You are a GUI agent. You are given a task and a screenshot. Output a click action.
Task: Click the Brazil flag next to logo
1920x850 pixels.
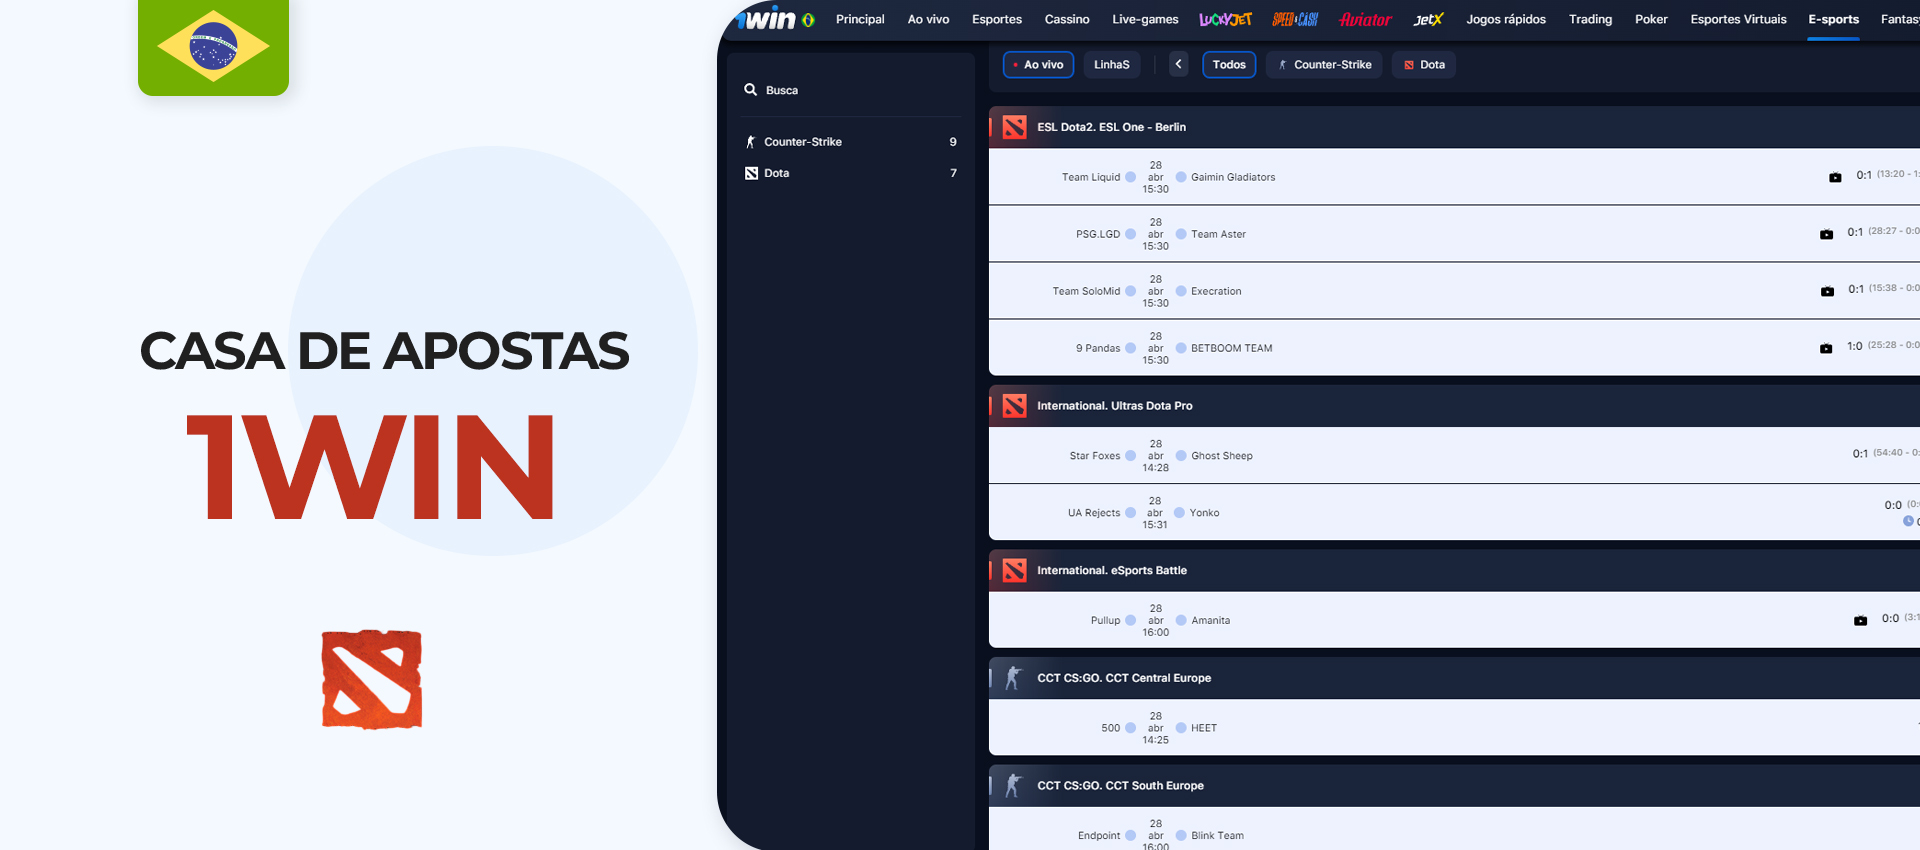tap(808, 20)
